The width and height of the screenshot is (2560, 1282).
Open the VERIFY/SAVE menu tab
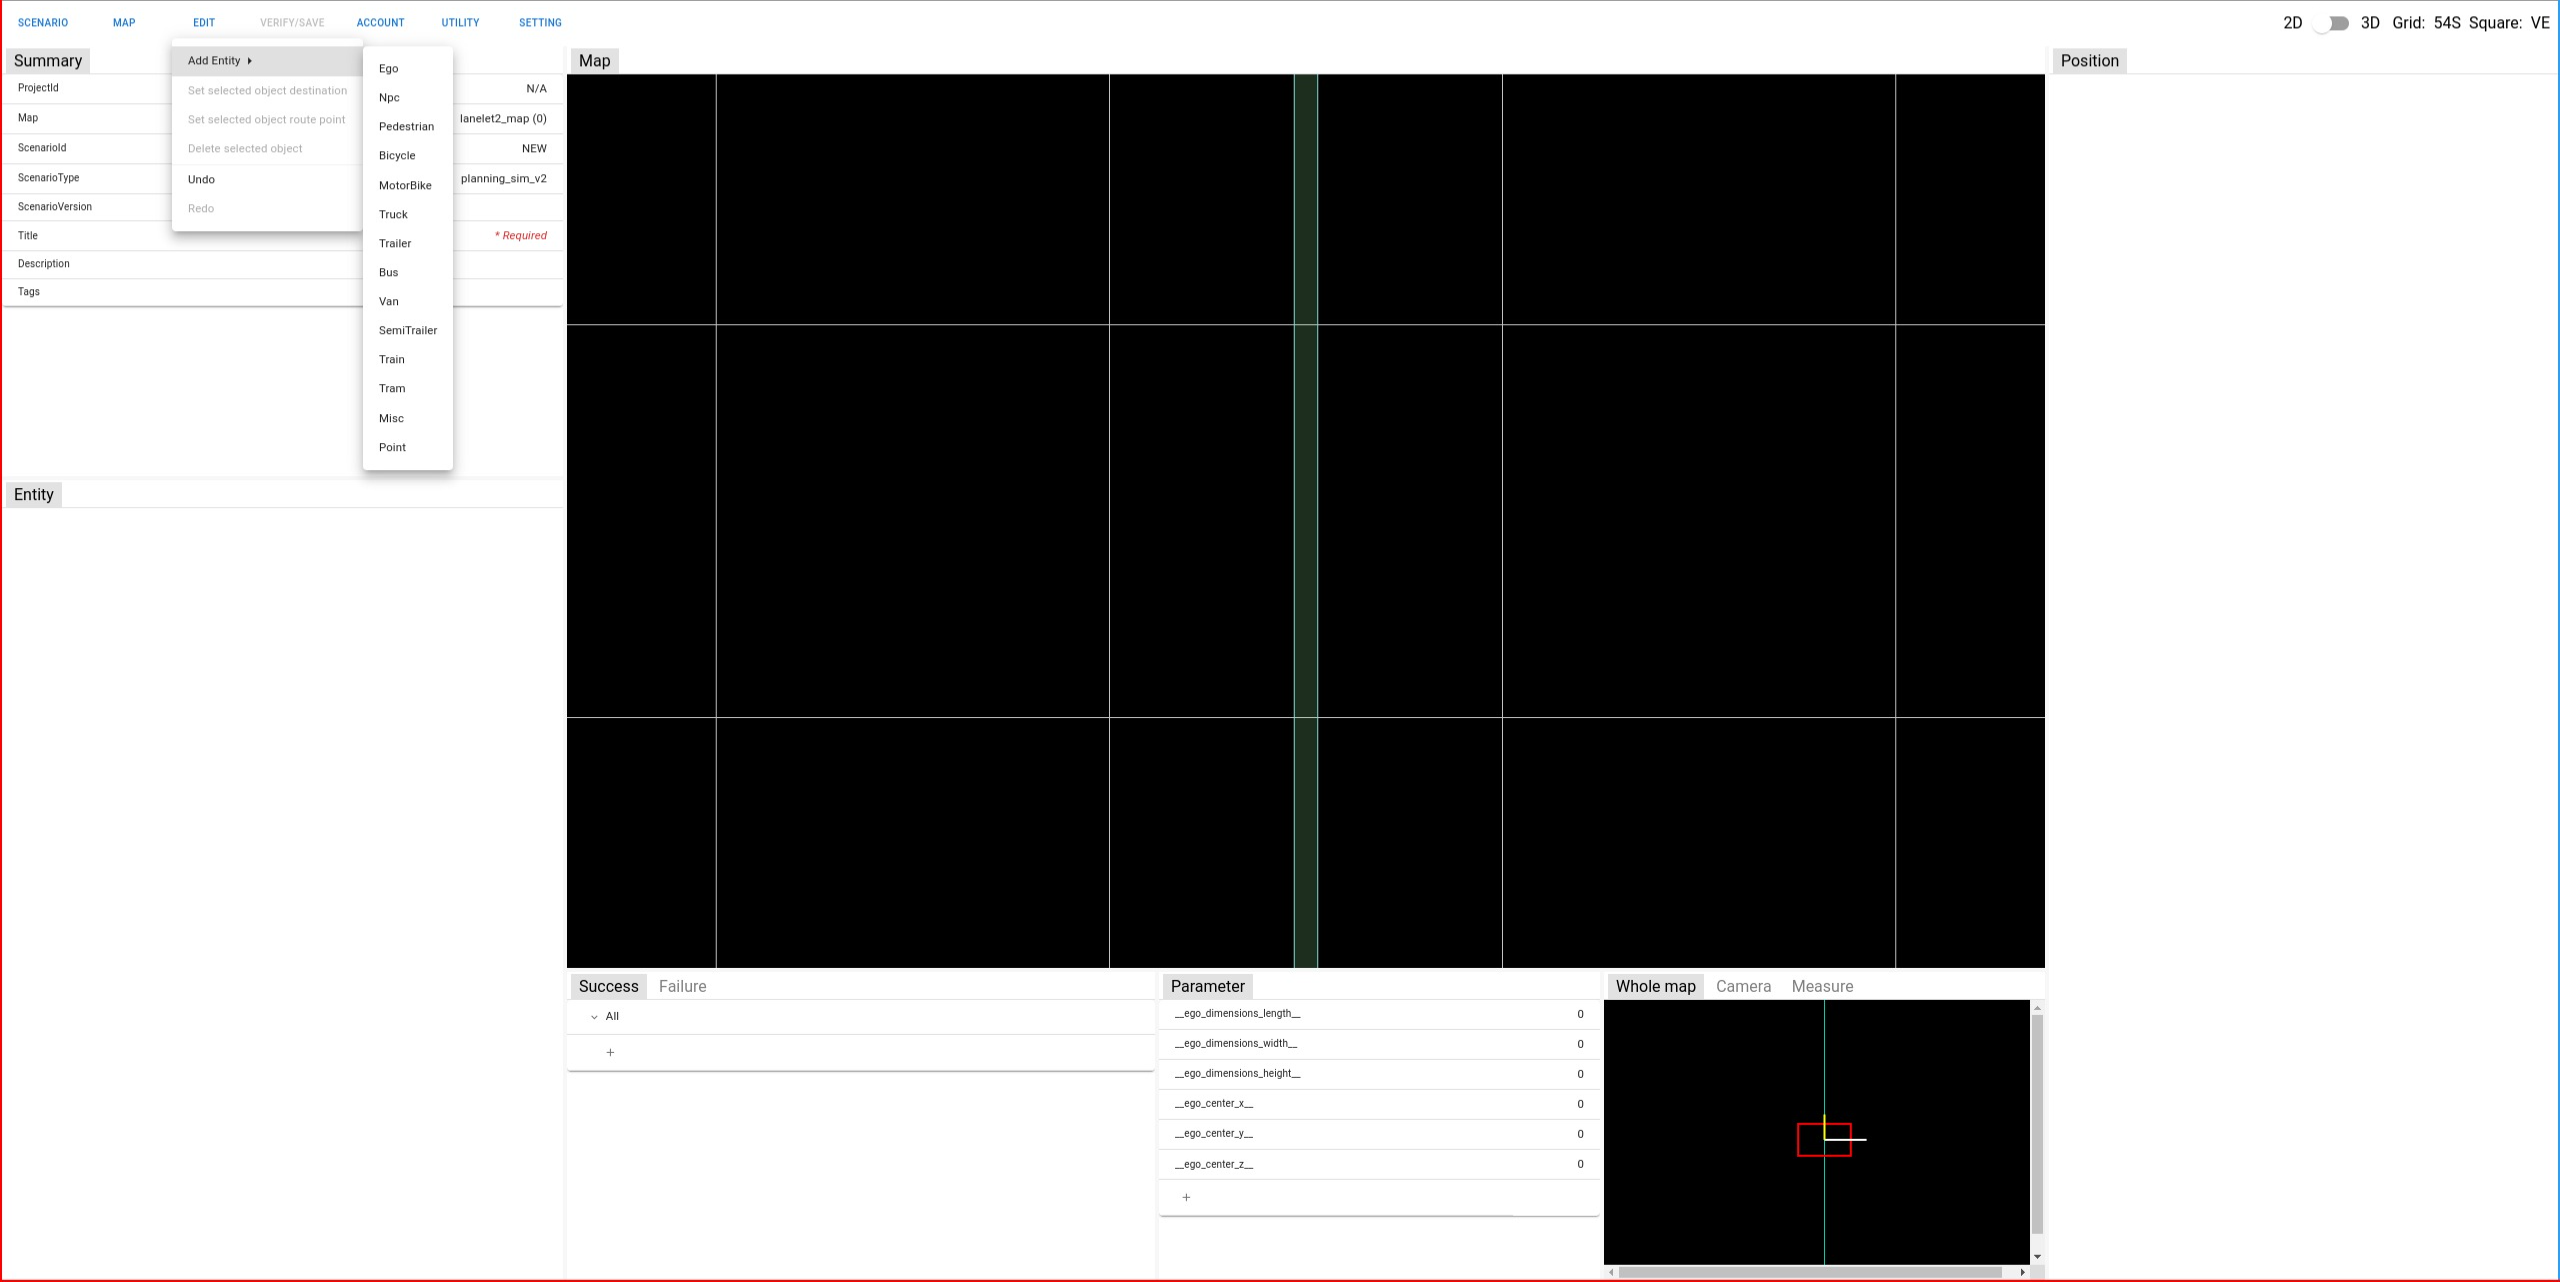click(293, 23)
